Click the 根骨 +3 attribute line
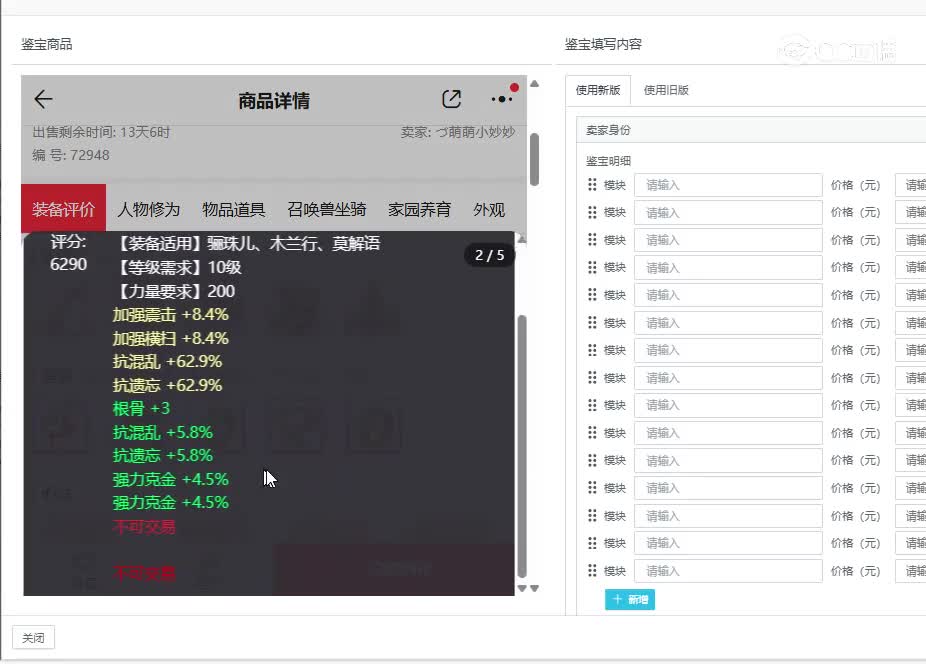 click(x=141, y=408)
